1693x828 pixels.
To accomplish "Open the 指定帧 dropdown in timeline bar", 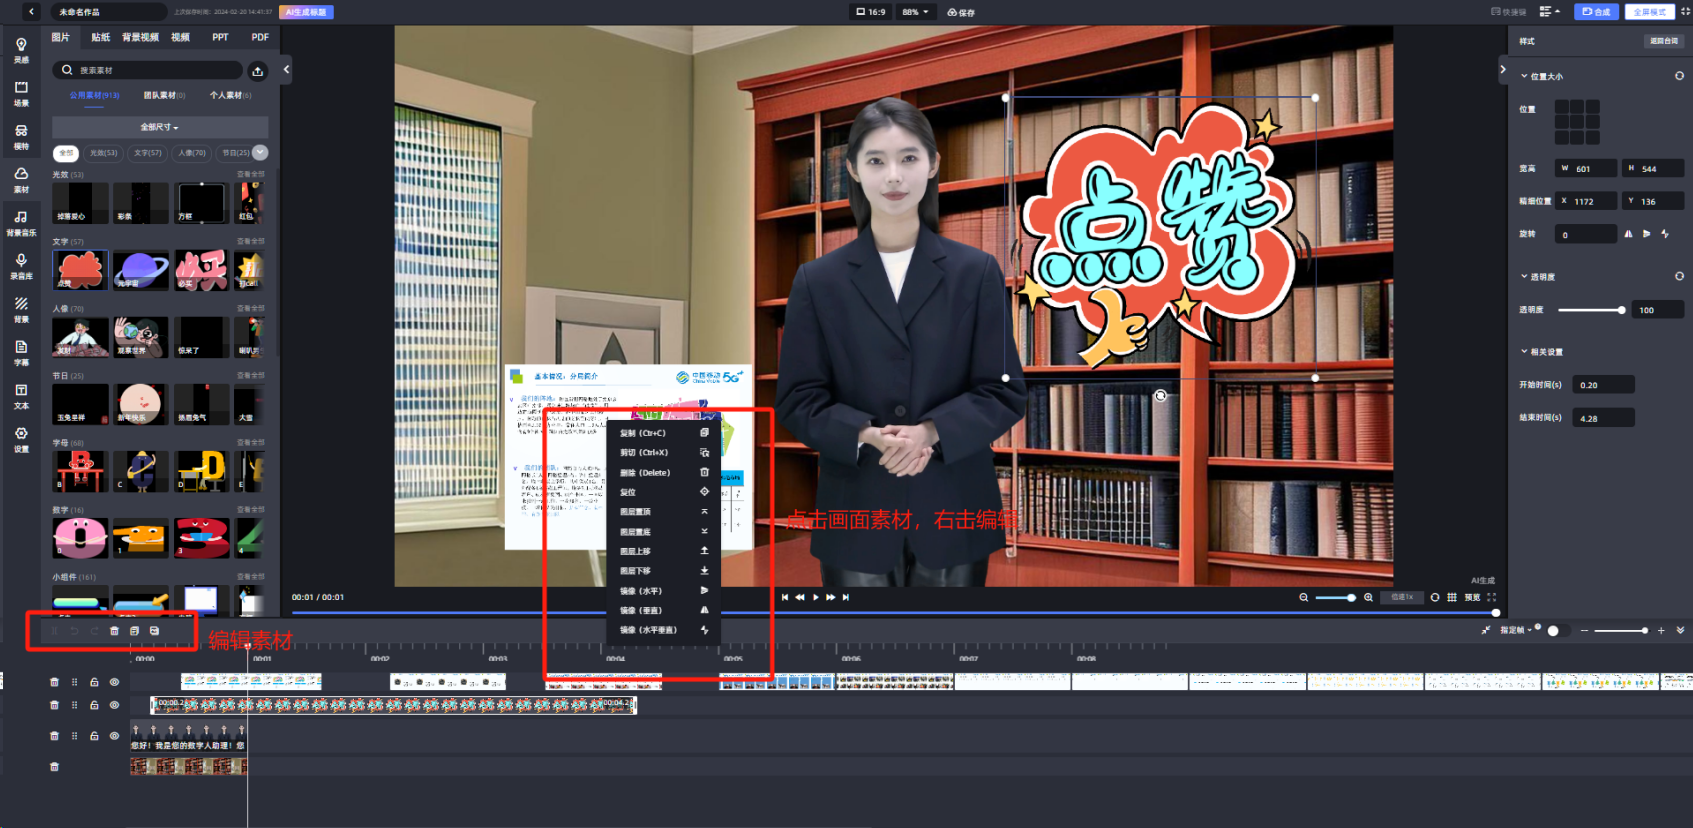I will [1515, 630].
